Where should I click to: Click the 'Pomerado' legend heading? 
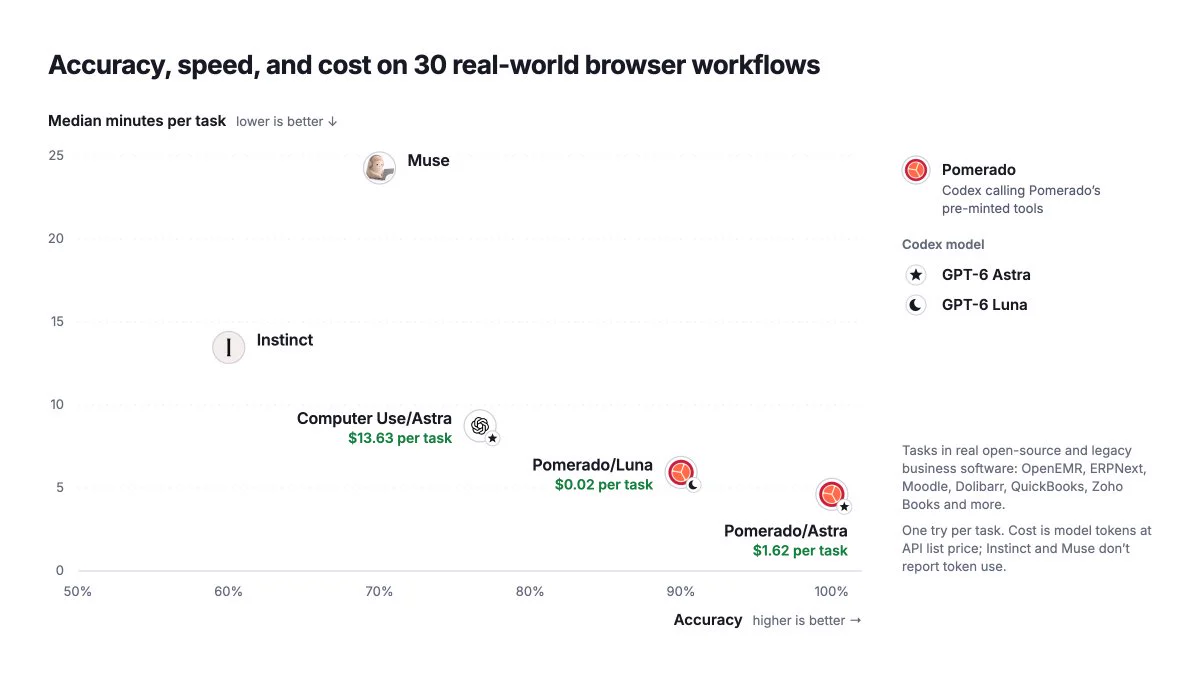tap(979, 170)
